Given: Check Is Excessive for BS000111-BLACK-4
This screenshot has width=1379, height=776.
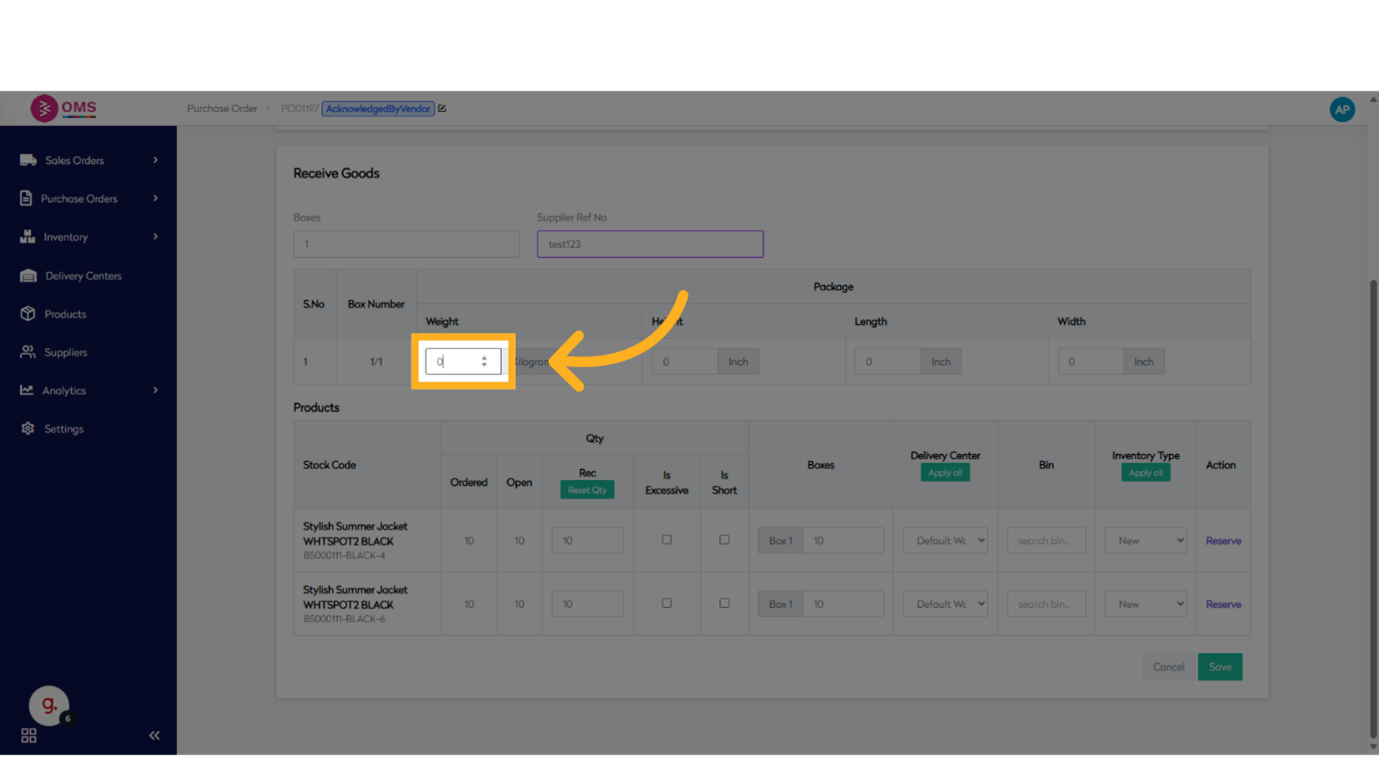Looking at the screenshot, I should point(667,540).
